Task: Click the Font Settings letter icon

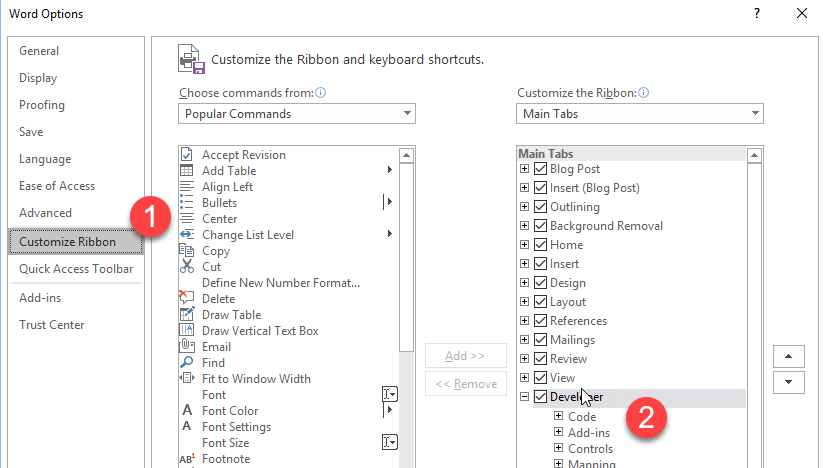Action: [x=186, y=426]
